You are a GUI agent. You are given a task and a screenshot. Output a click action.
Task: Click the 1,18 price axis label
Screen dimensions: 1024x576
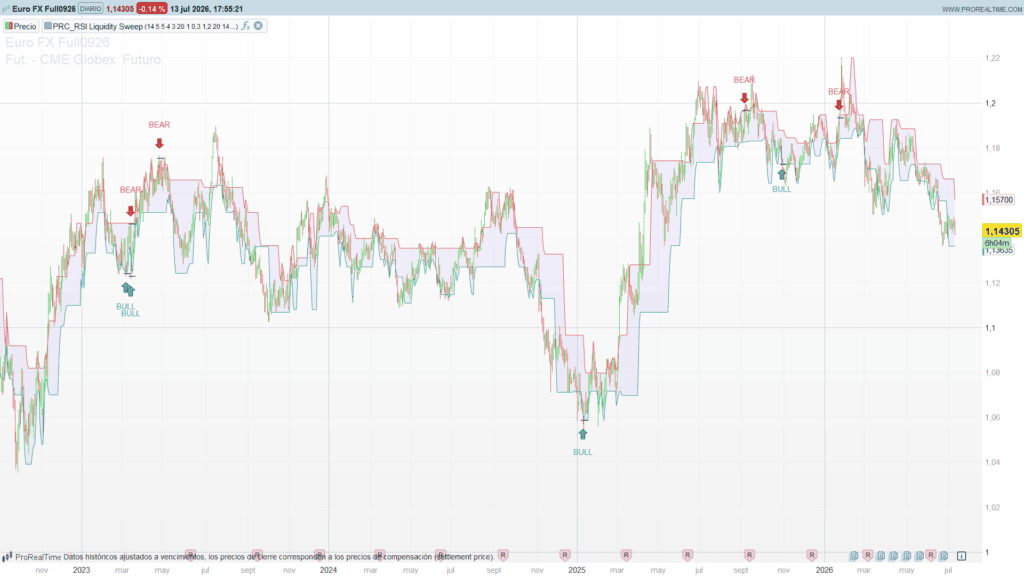(x=992, y=148)
